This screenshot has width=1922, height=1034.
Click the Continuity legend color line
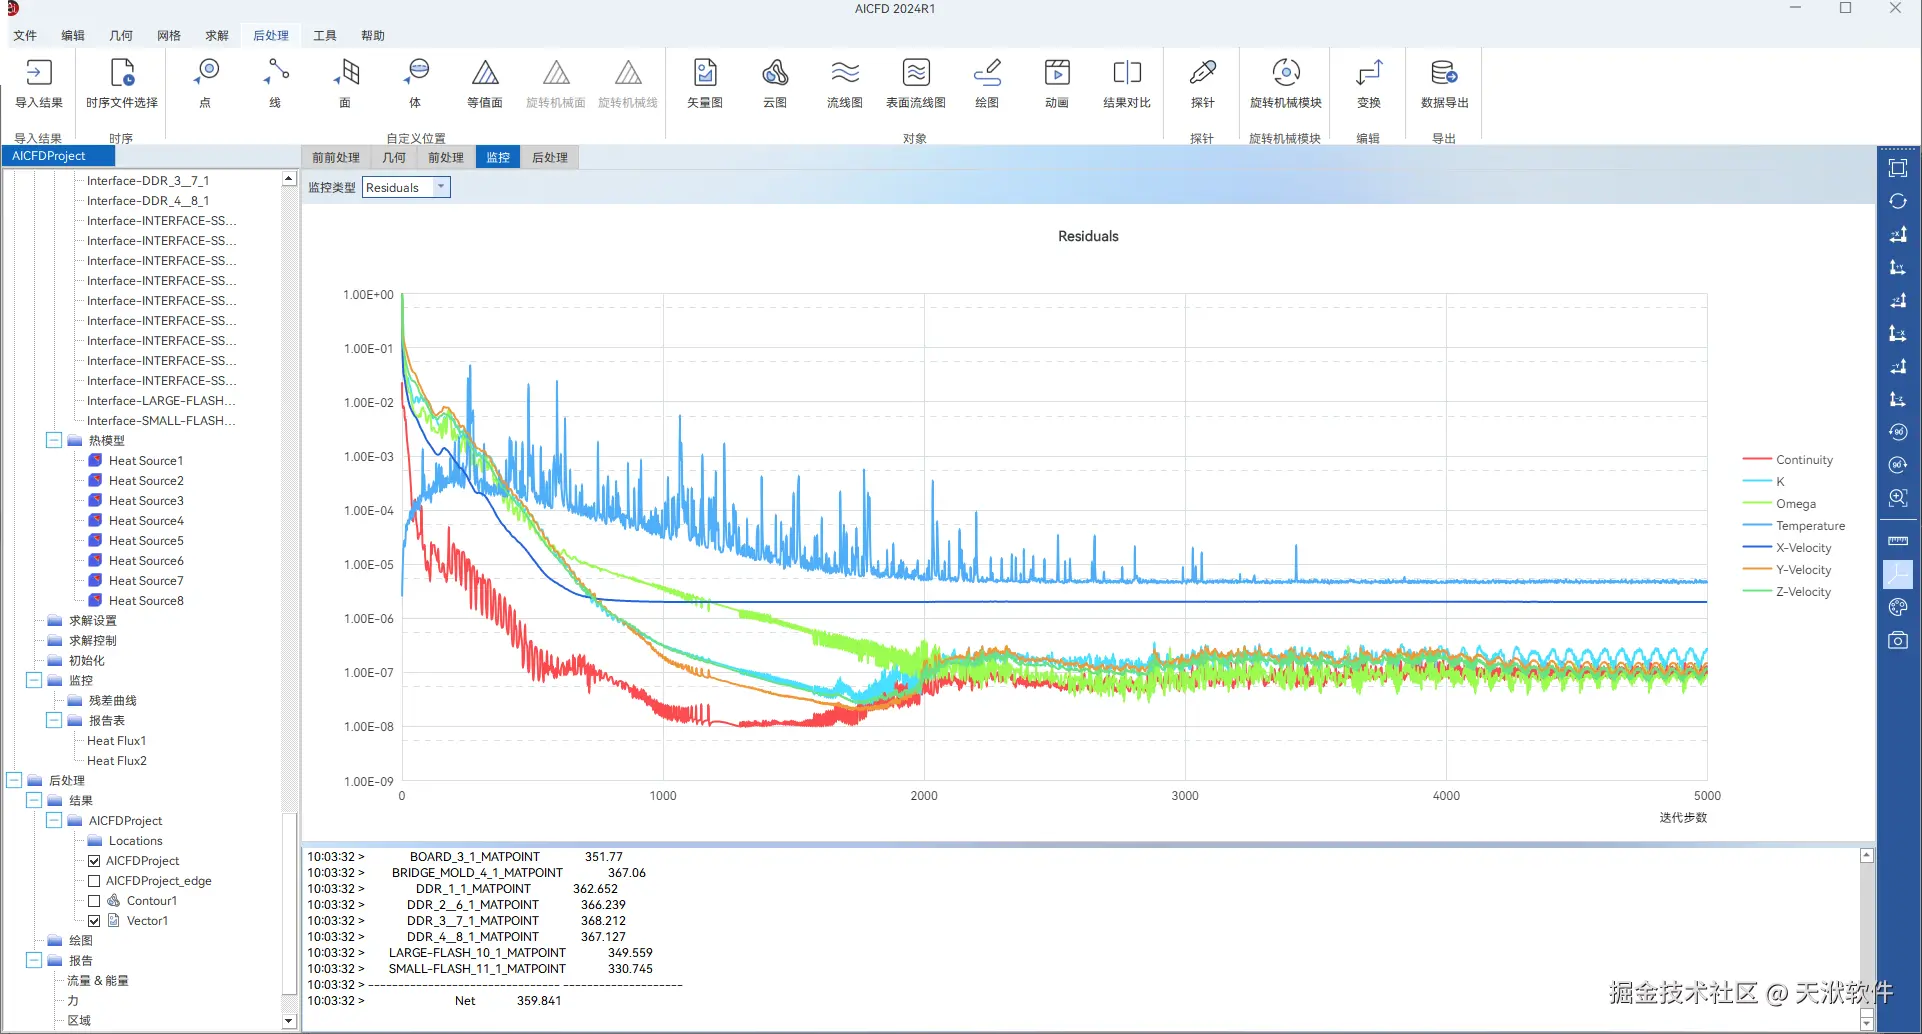(1756, 460)
